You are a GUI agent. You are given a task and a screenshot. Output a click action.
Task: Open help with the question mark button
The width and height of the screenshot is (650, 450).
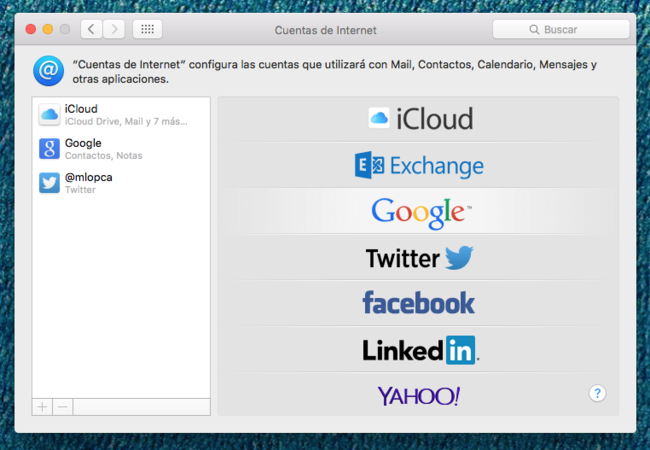tap(597, 393)
